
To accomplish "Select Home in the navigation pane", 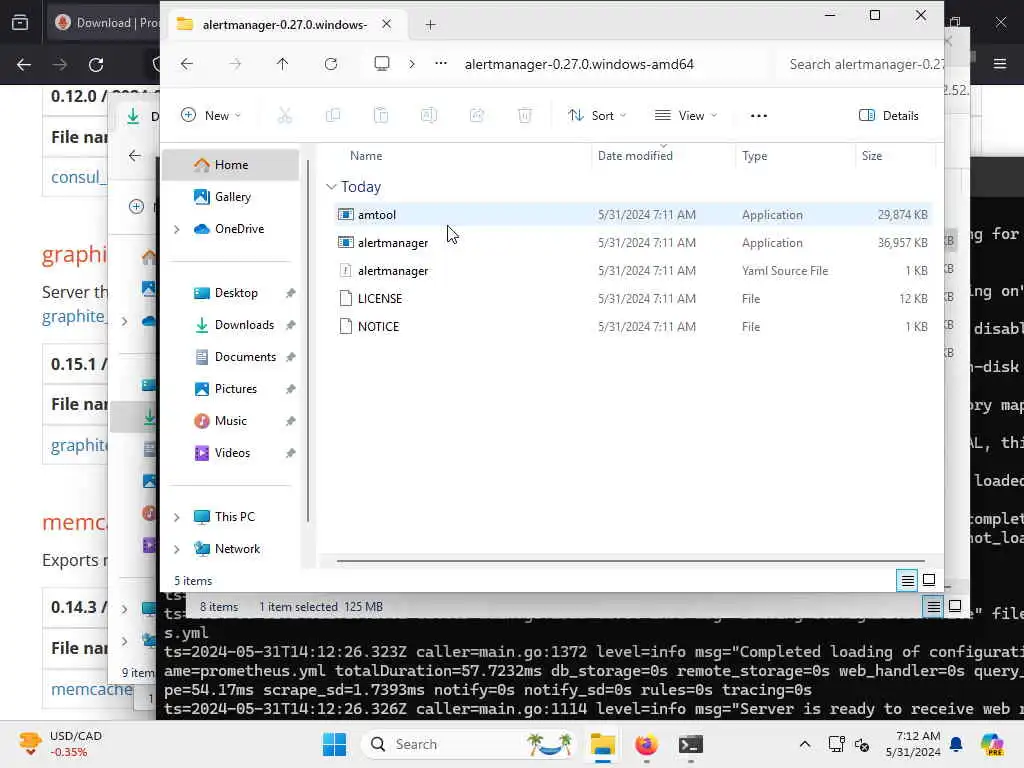I will pos(230,165).
